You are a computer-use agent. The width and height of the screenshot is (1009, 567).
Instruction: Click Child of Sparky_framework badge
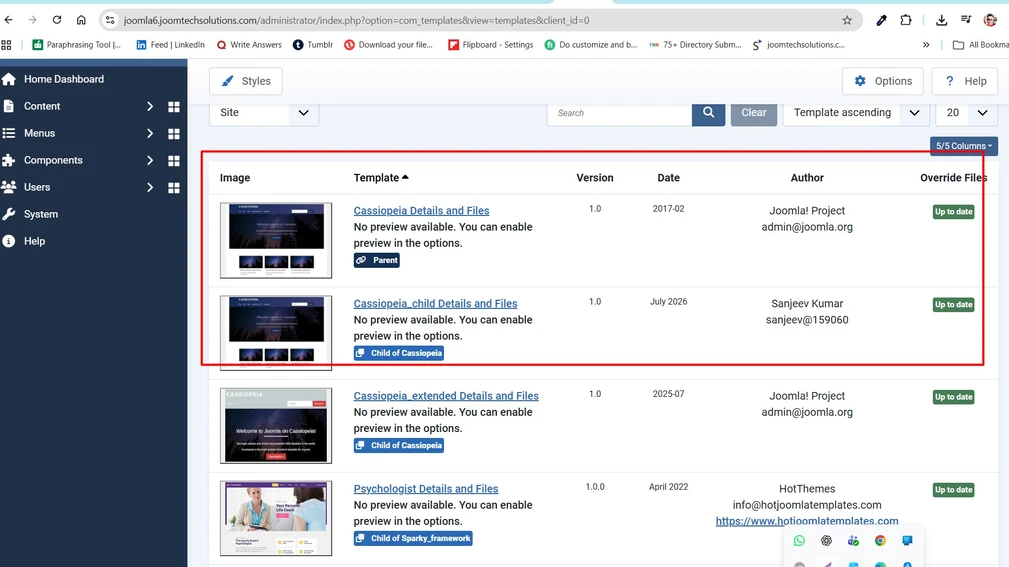[x=413, y=538]
